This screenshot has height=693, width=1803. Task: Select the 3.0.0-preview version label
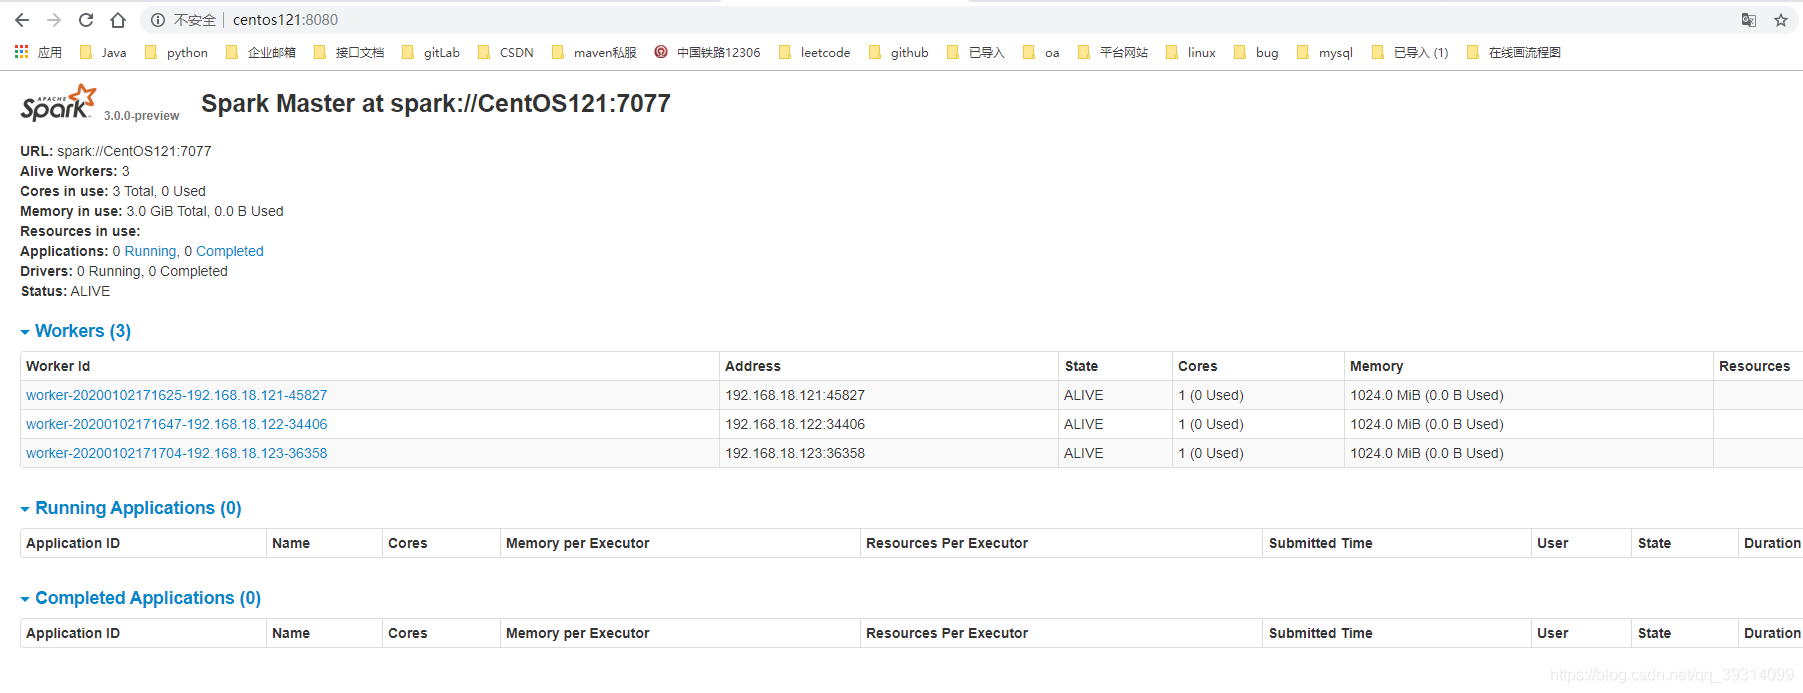(142, 116)
